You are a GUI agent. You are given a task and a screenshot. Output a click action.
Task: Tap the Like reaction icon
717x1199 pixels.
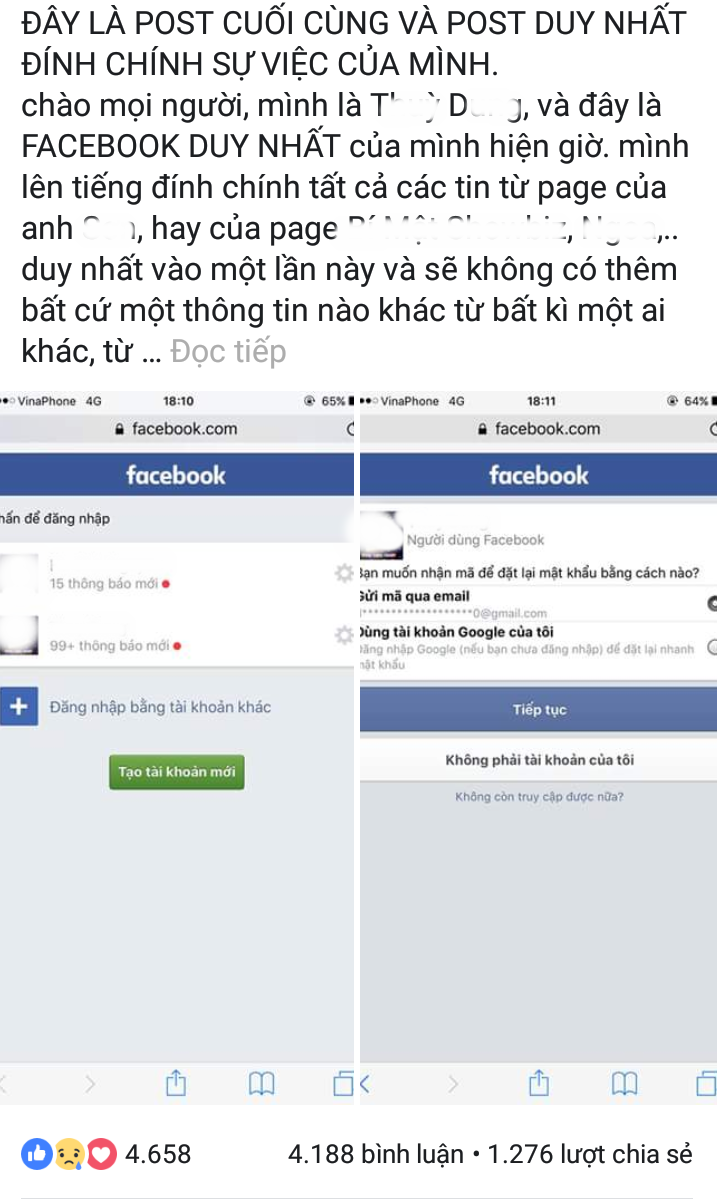click(x=36, y=1154)
